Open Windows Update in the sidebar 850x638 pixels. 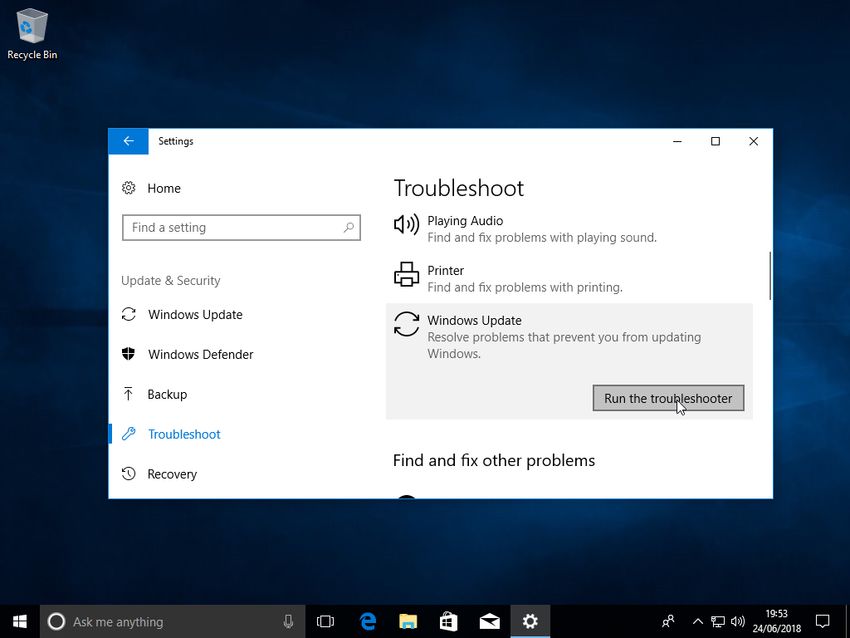[195, 314]
